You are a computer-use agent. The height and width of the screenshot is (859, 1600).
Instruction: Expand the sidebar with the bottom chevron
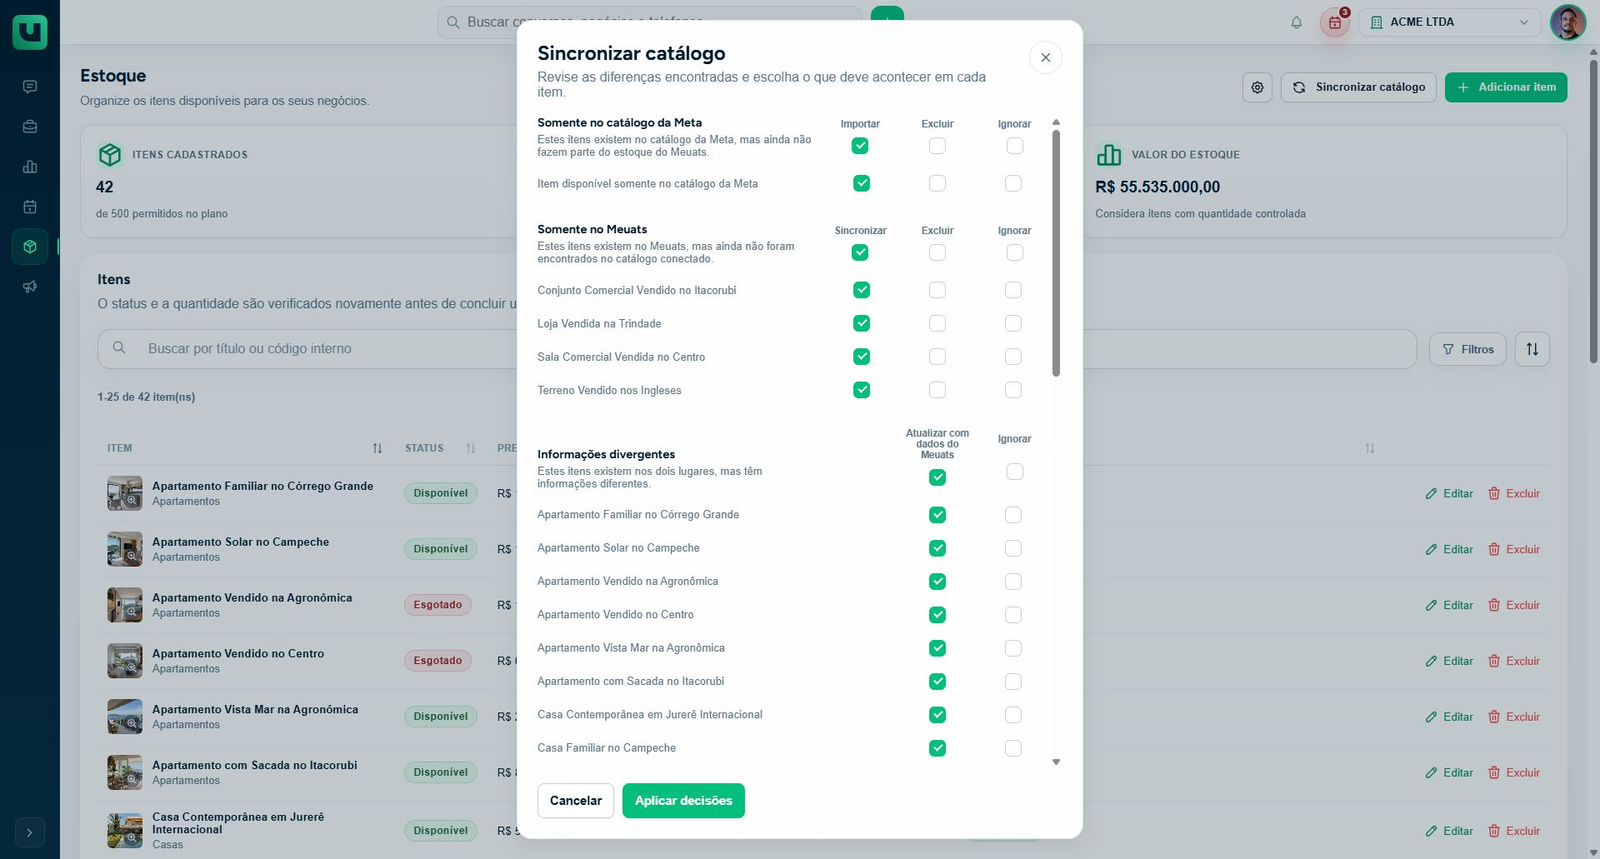point(30,832)
